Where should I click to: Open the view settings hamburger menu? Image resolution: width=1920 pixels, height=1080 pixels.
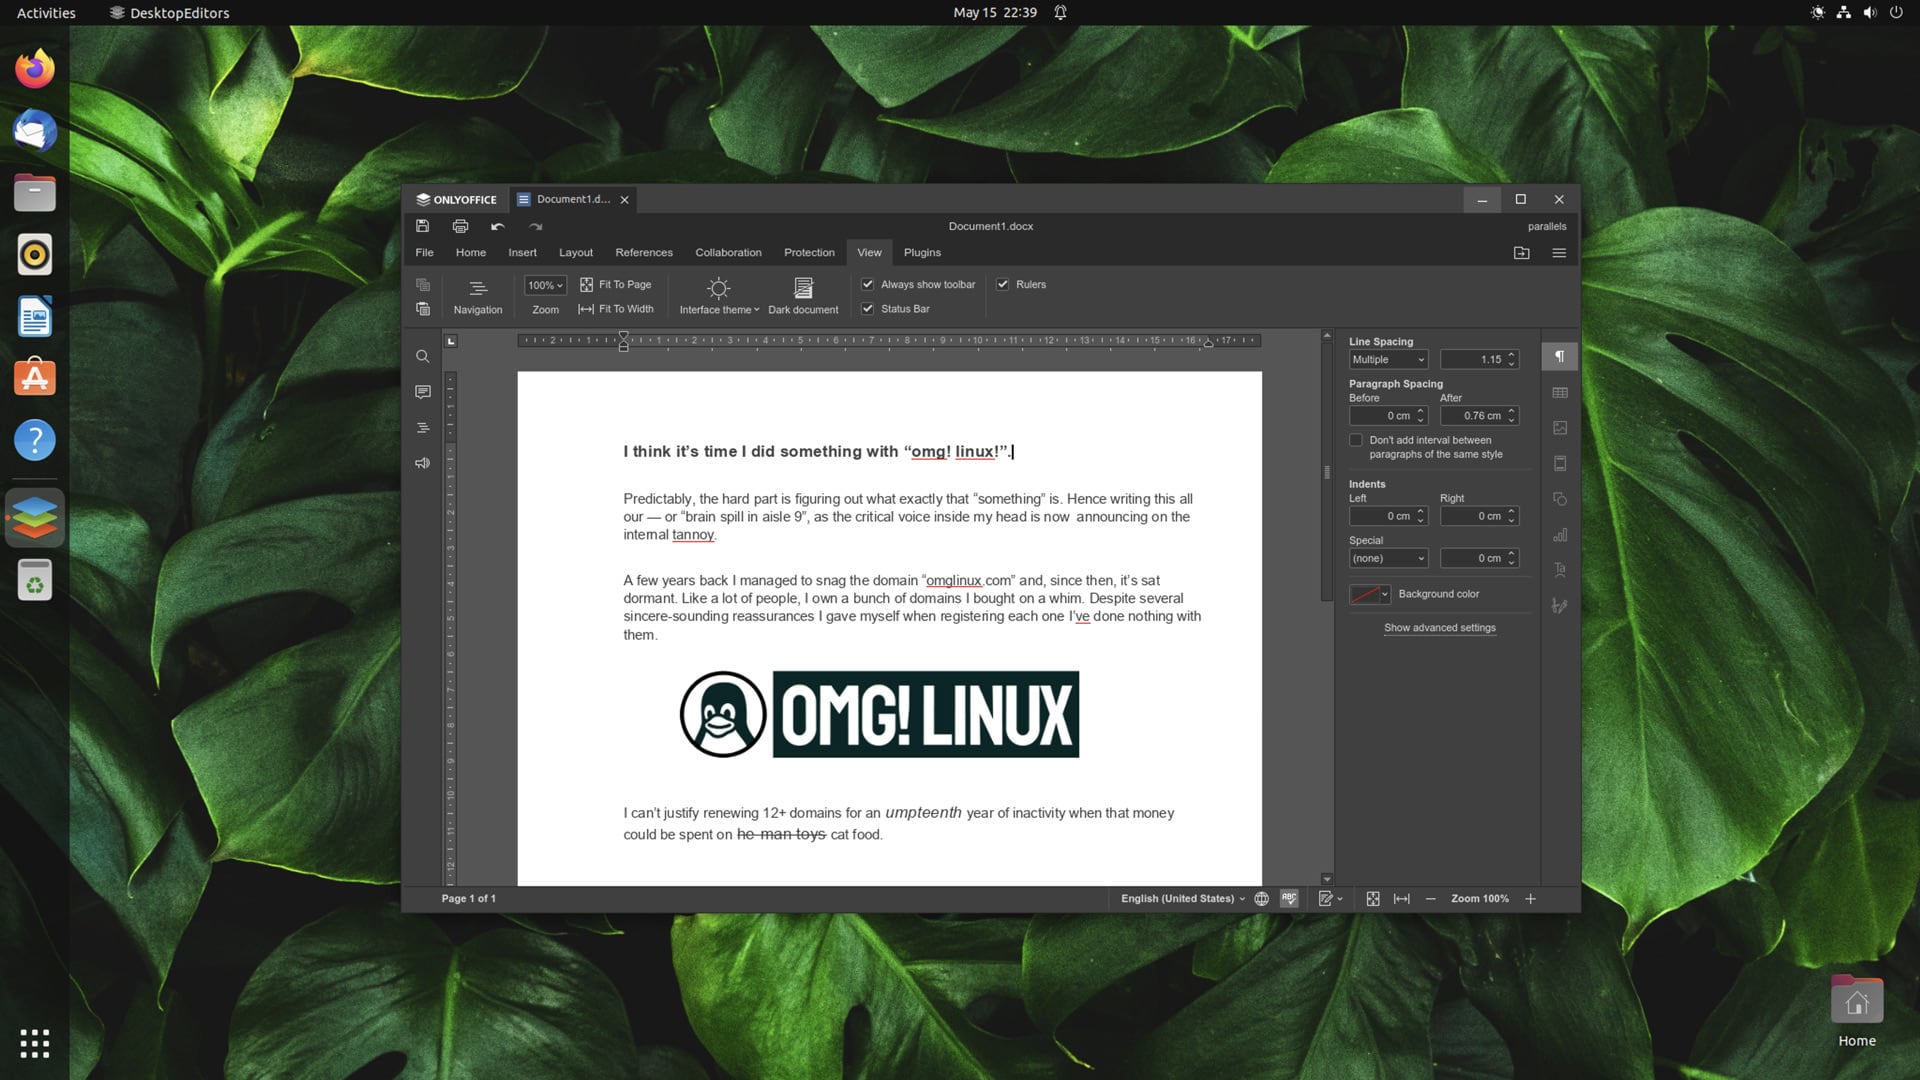pos(1559,253)
